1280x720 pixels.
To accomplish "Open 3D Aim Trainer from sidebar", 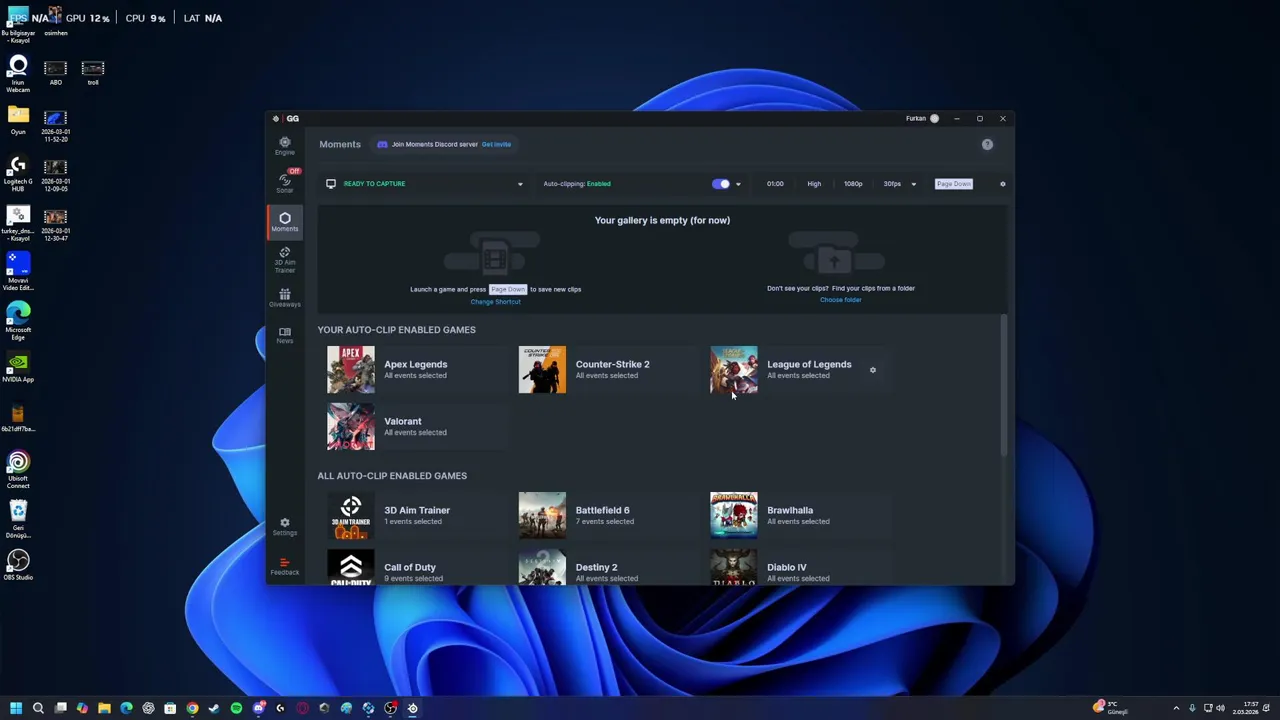I will click(285, 260).
